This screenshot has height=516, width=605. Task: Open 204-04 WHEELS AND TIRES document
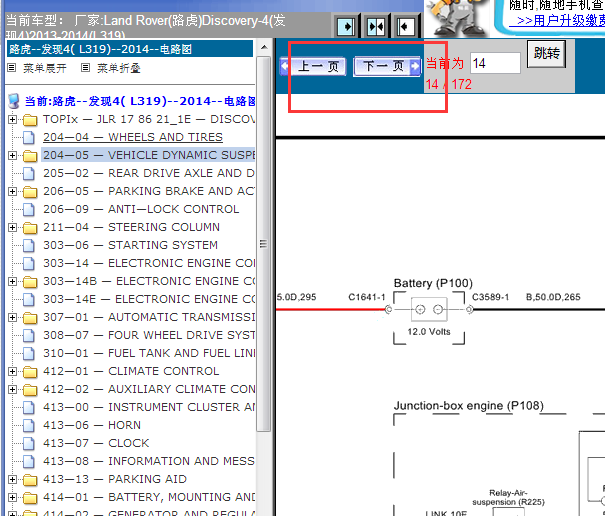tap(133, 137)
